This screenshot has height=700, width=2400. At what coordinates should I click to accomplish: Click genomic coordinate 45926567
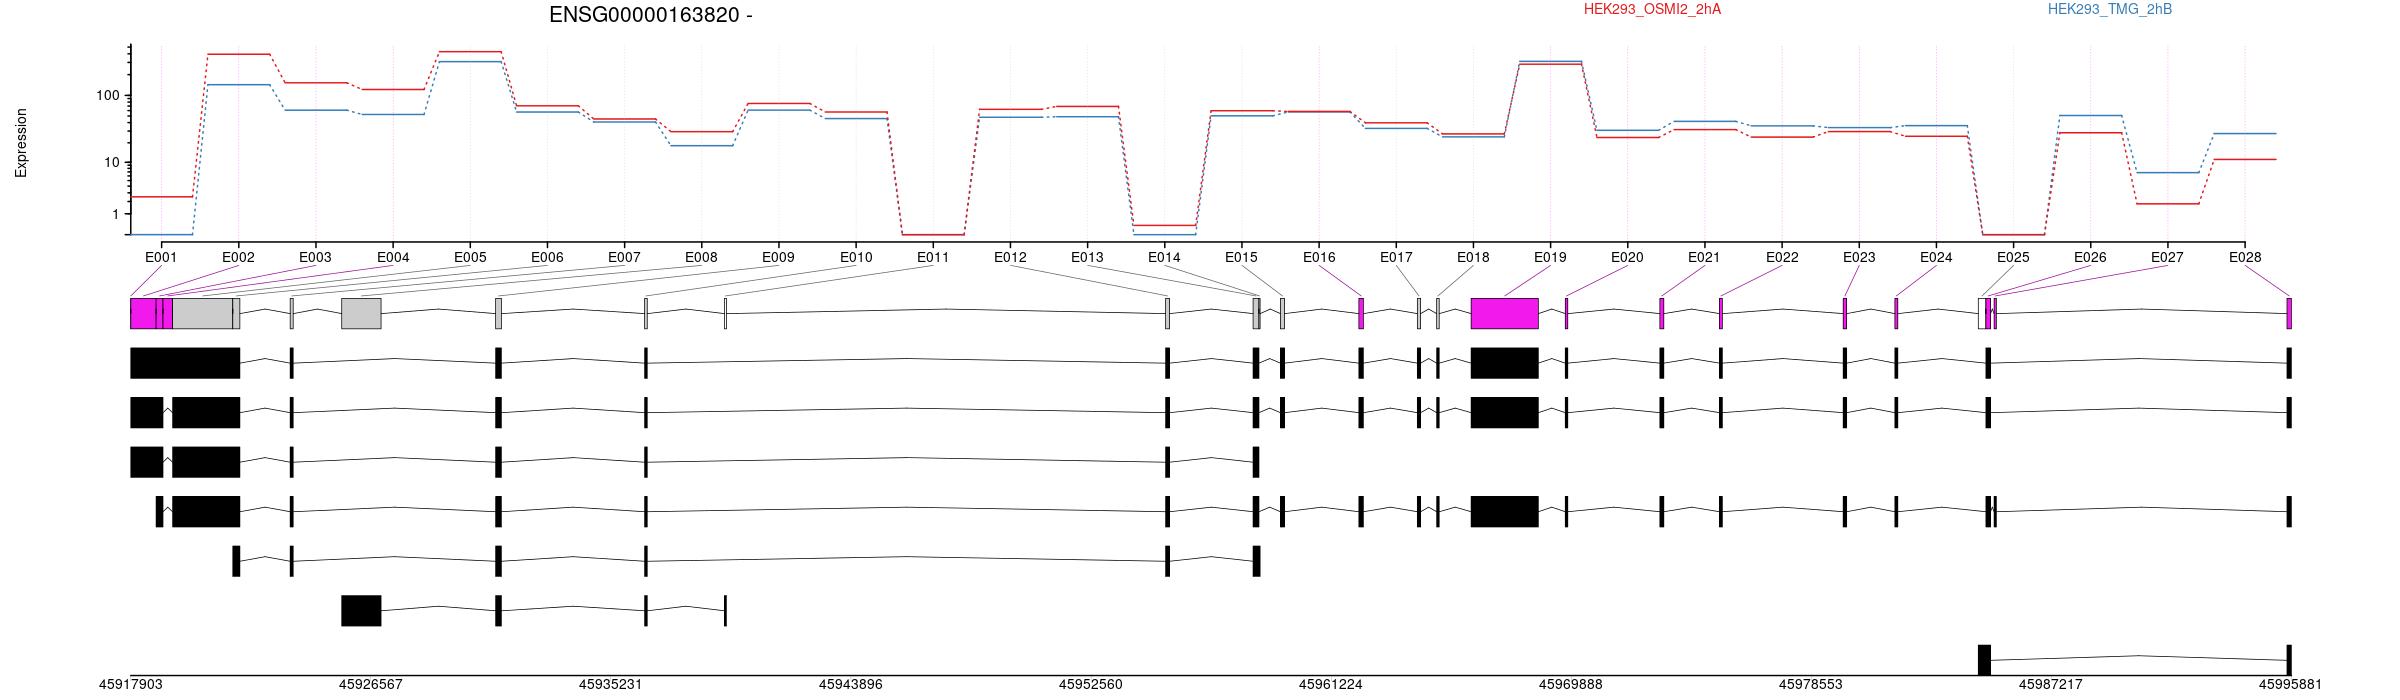(x=370, y=685)
